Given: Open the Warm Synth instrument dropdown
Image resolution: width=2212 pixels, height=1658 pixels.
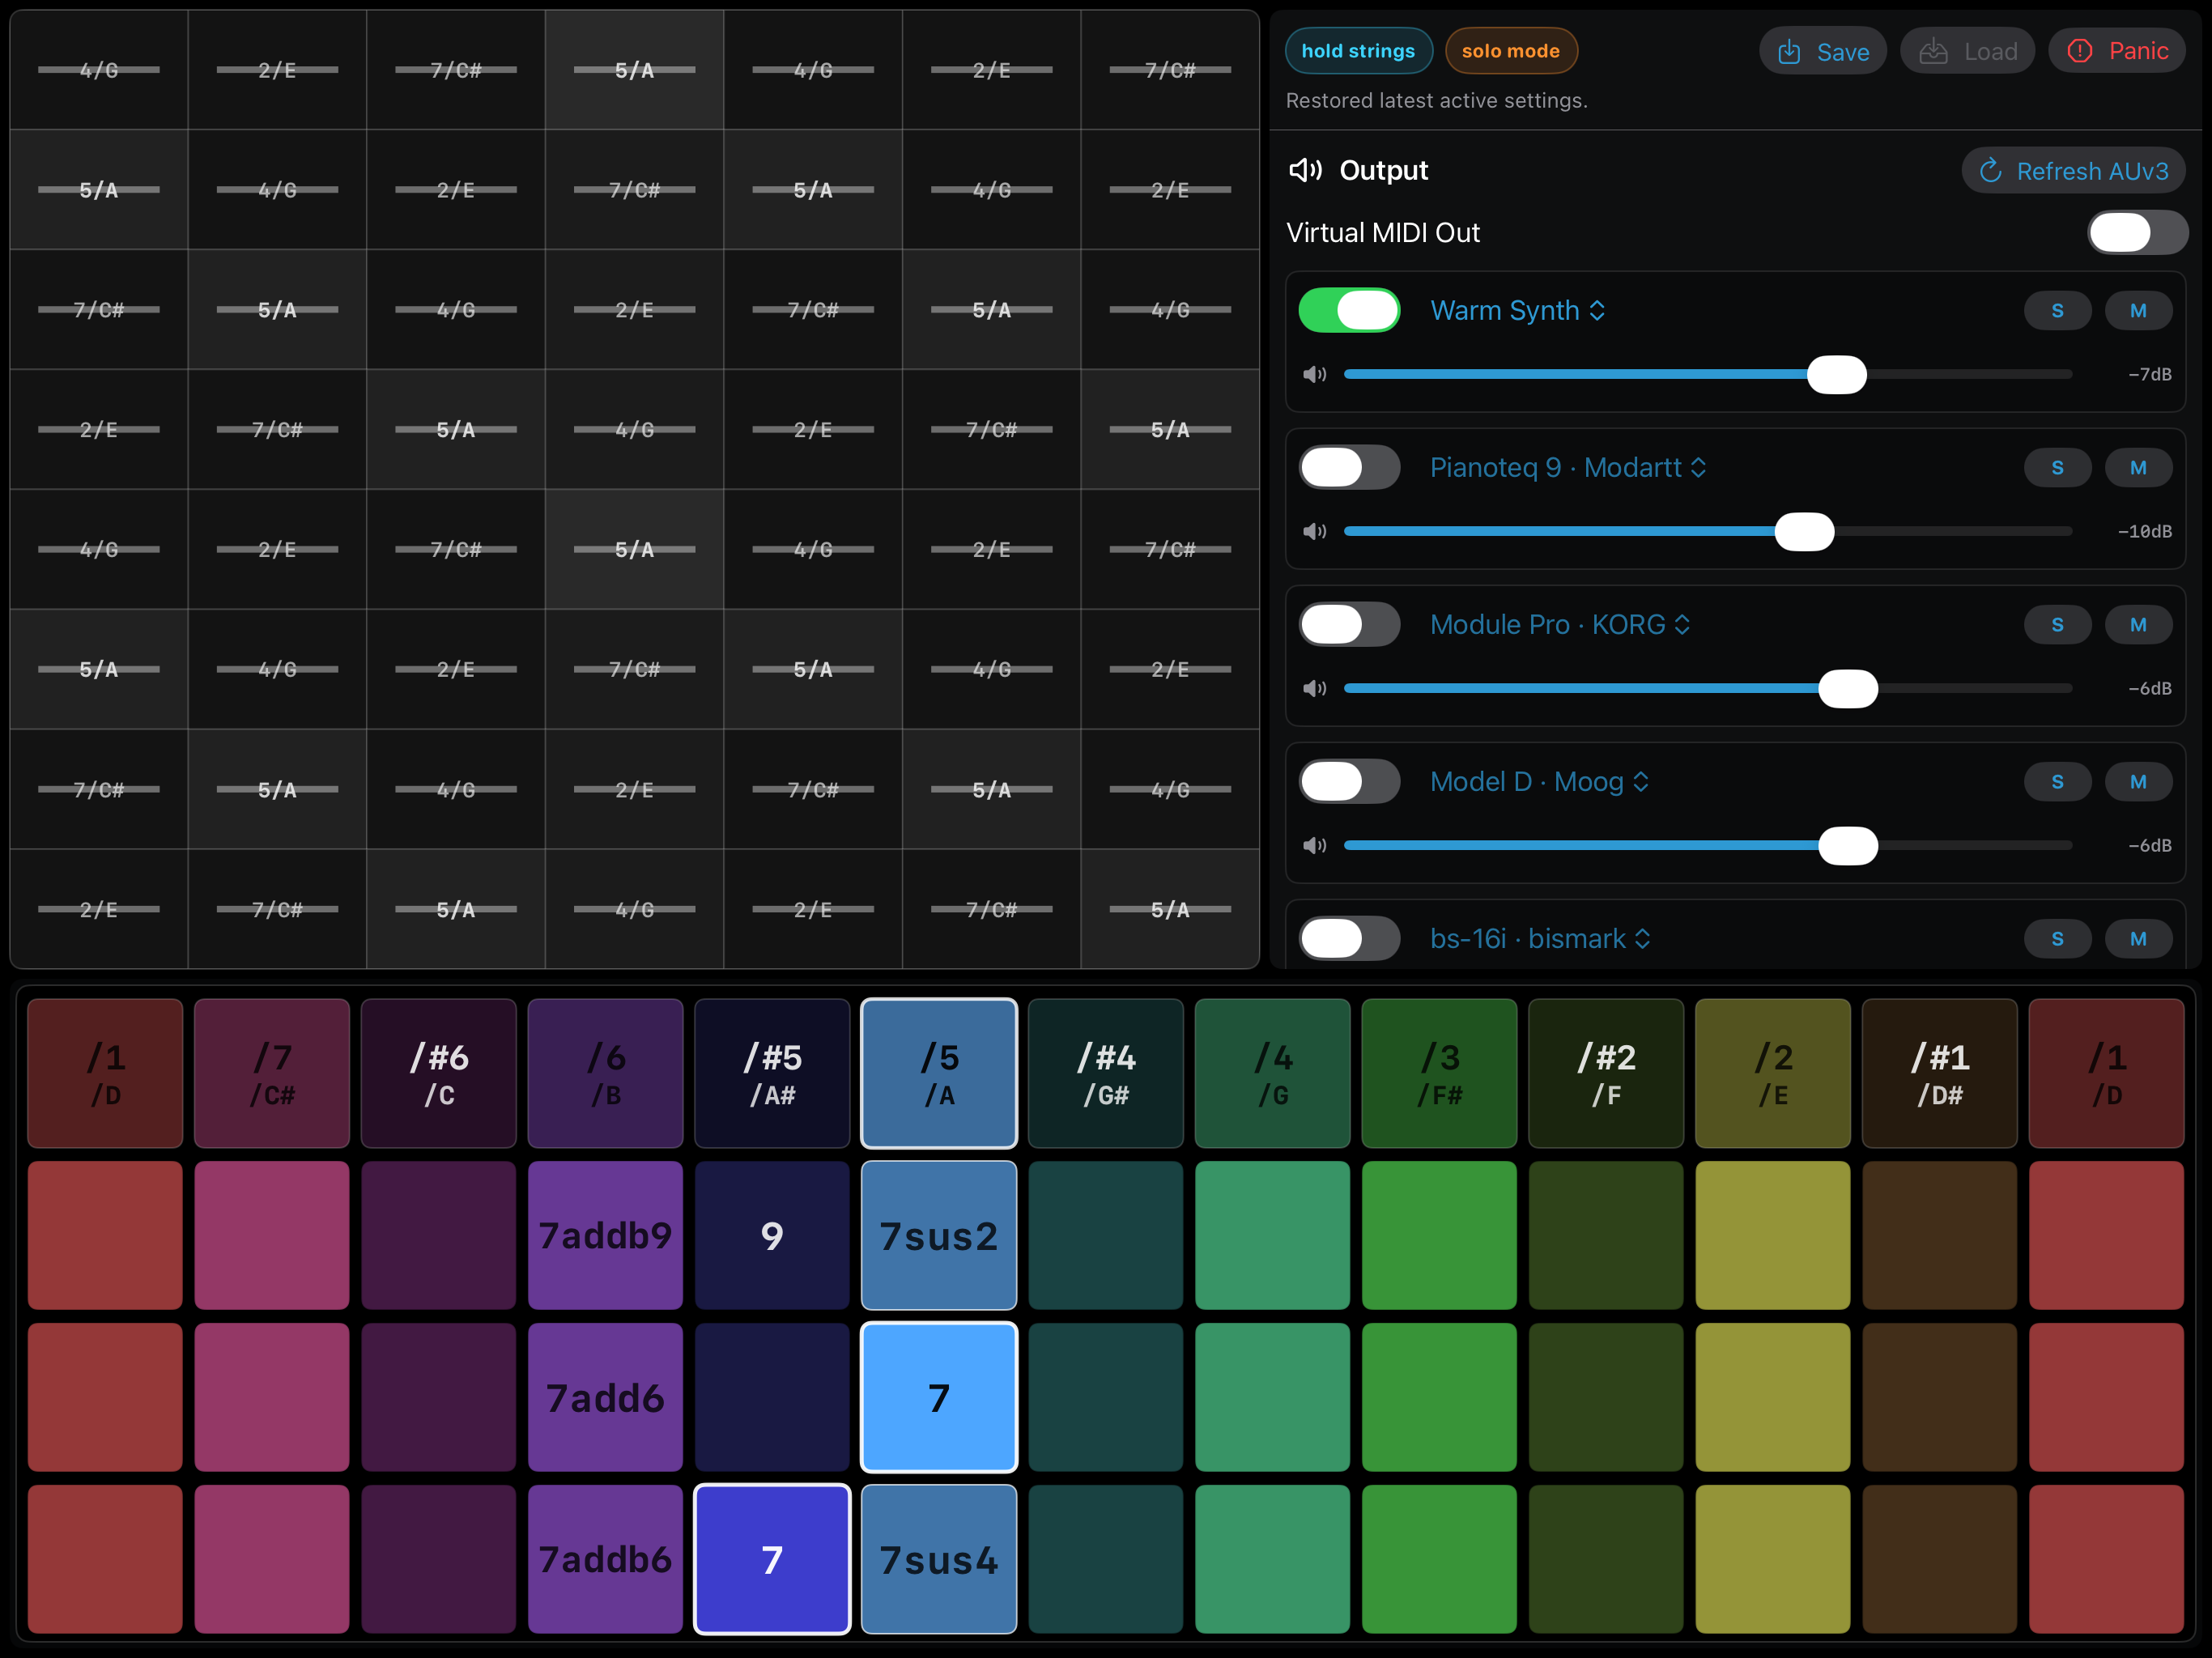Looking at the screenshot, I should click(1518, 311).
